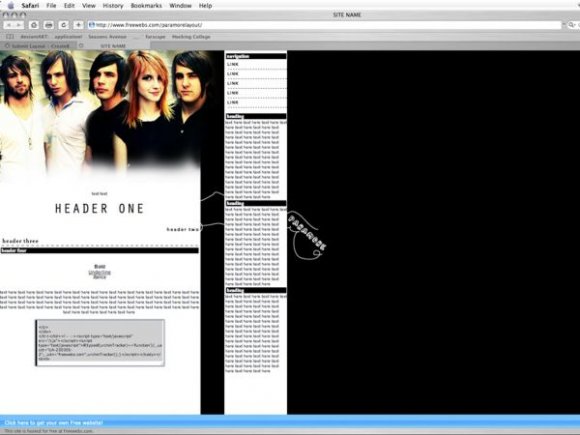The height and width of the screenshot is (435, 580).
Task: Click the HEADER ONE title text
Action: (x=99, y=209)
